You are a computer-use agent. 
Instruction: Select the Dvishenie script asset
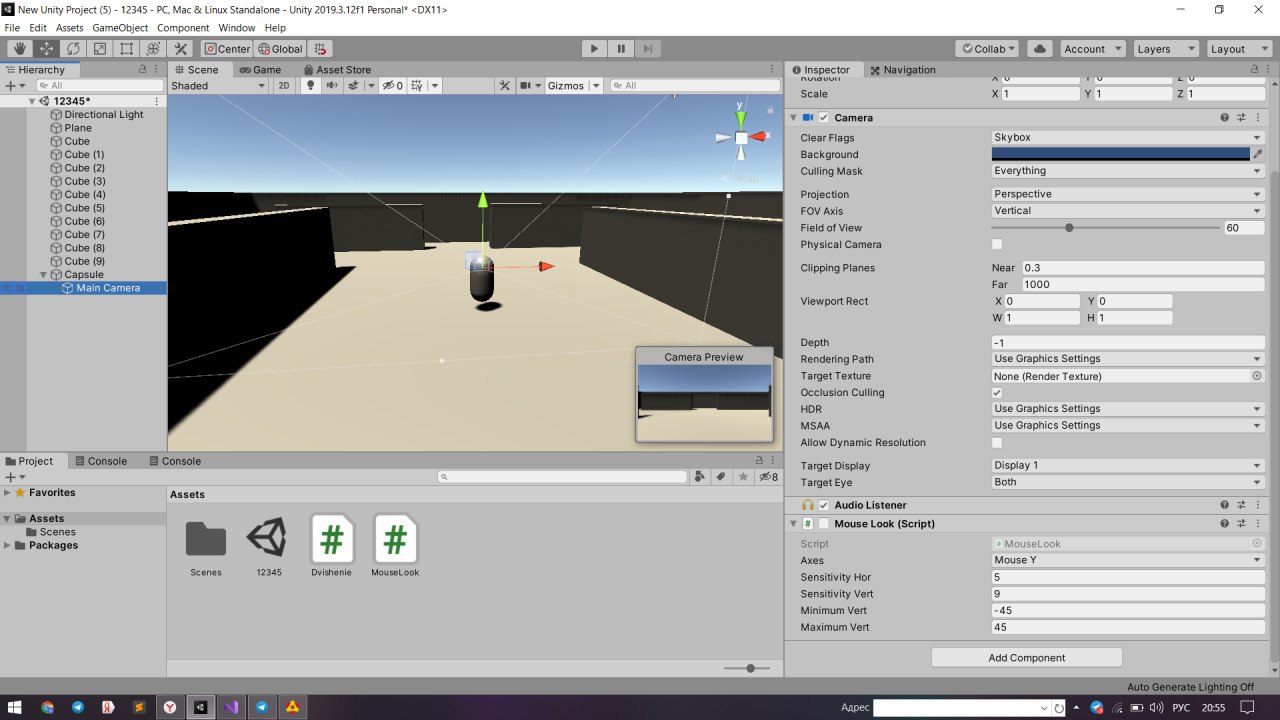331,546
